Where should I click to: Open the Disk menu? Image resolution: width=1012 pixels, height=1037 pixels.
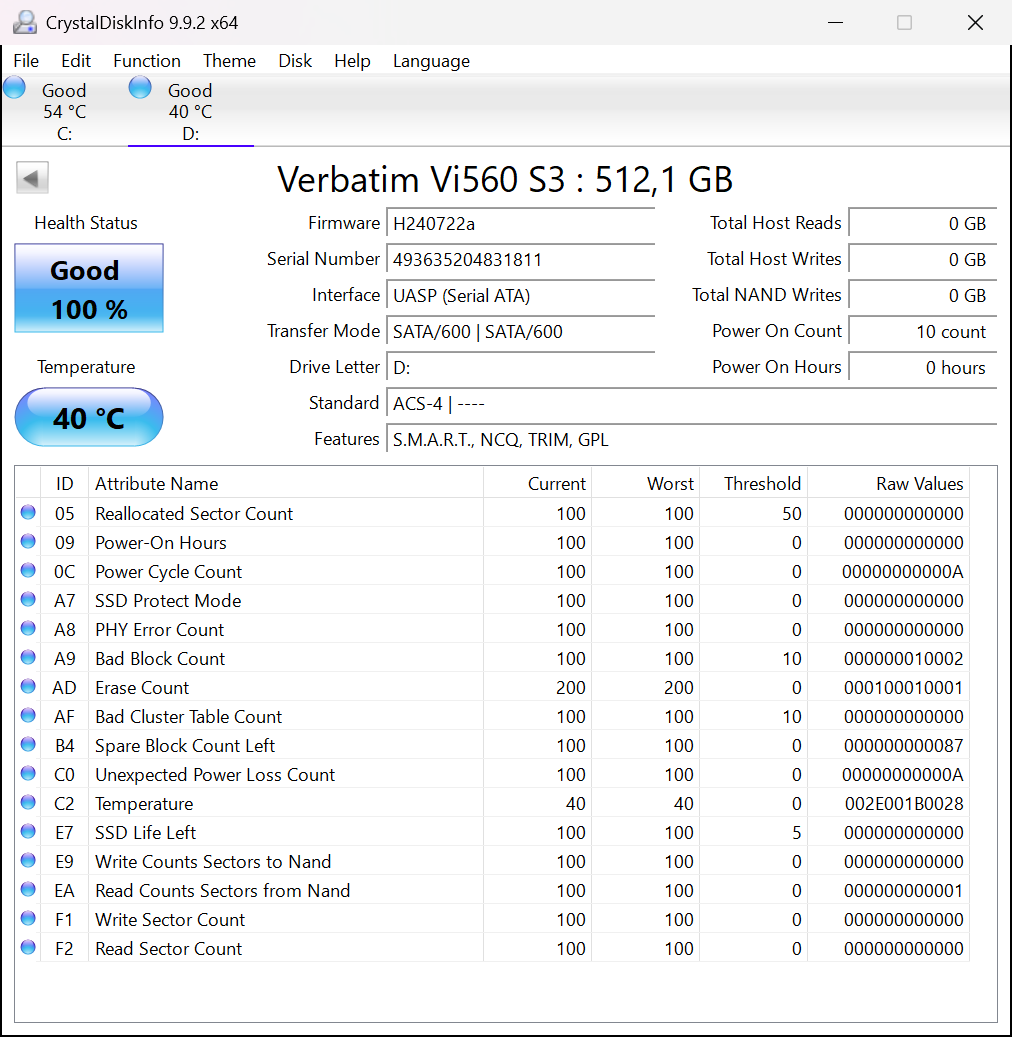click(x=295, y=61)
